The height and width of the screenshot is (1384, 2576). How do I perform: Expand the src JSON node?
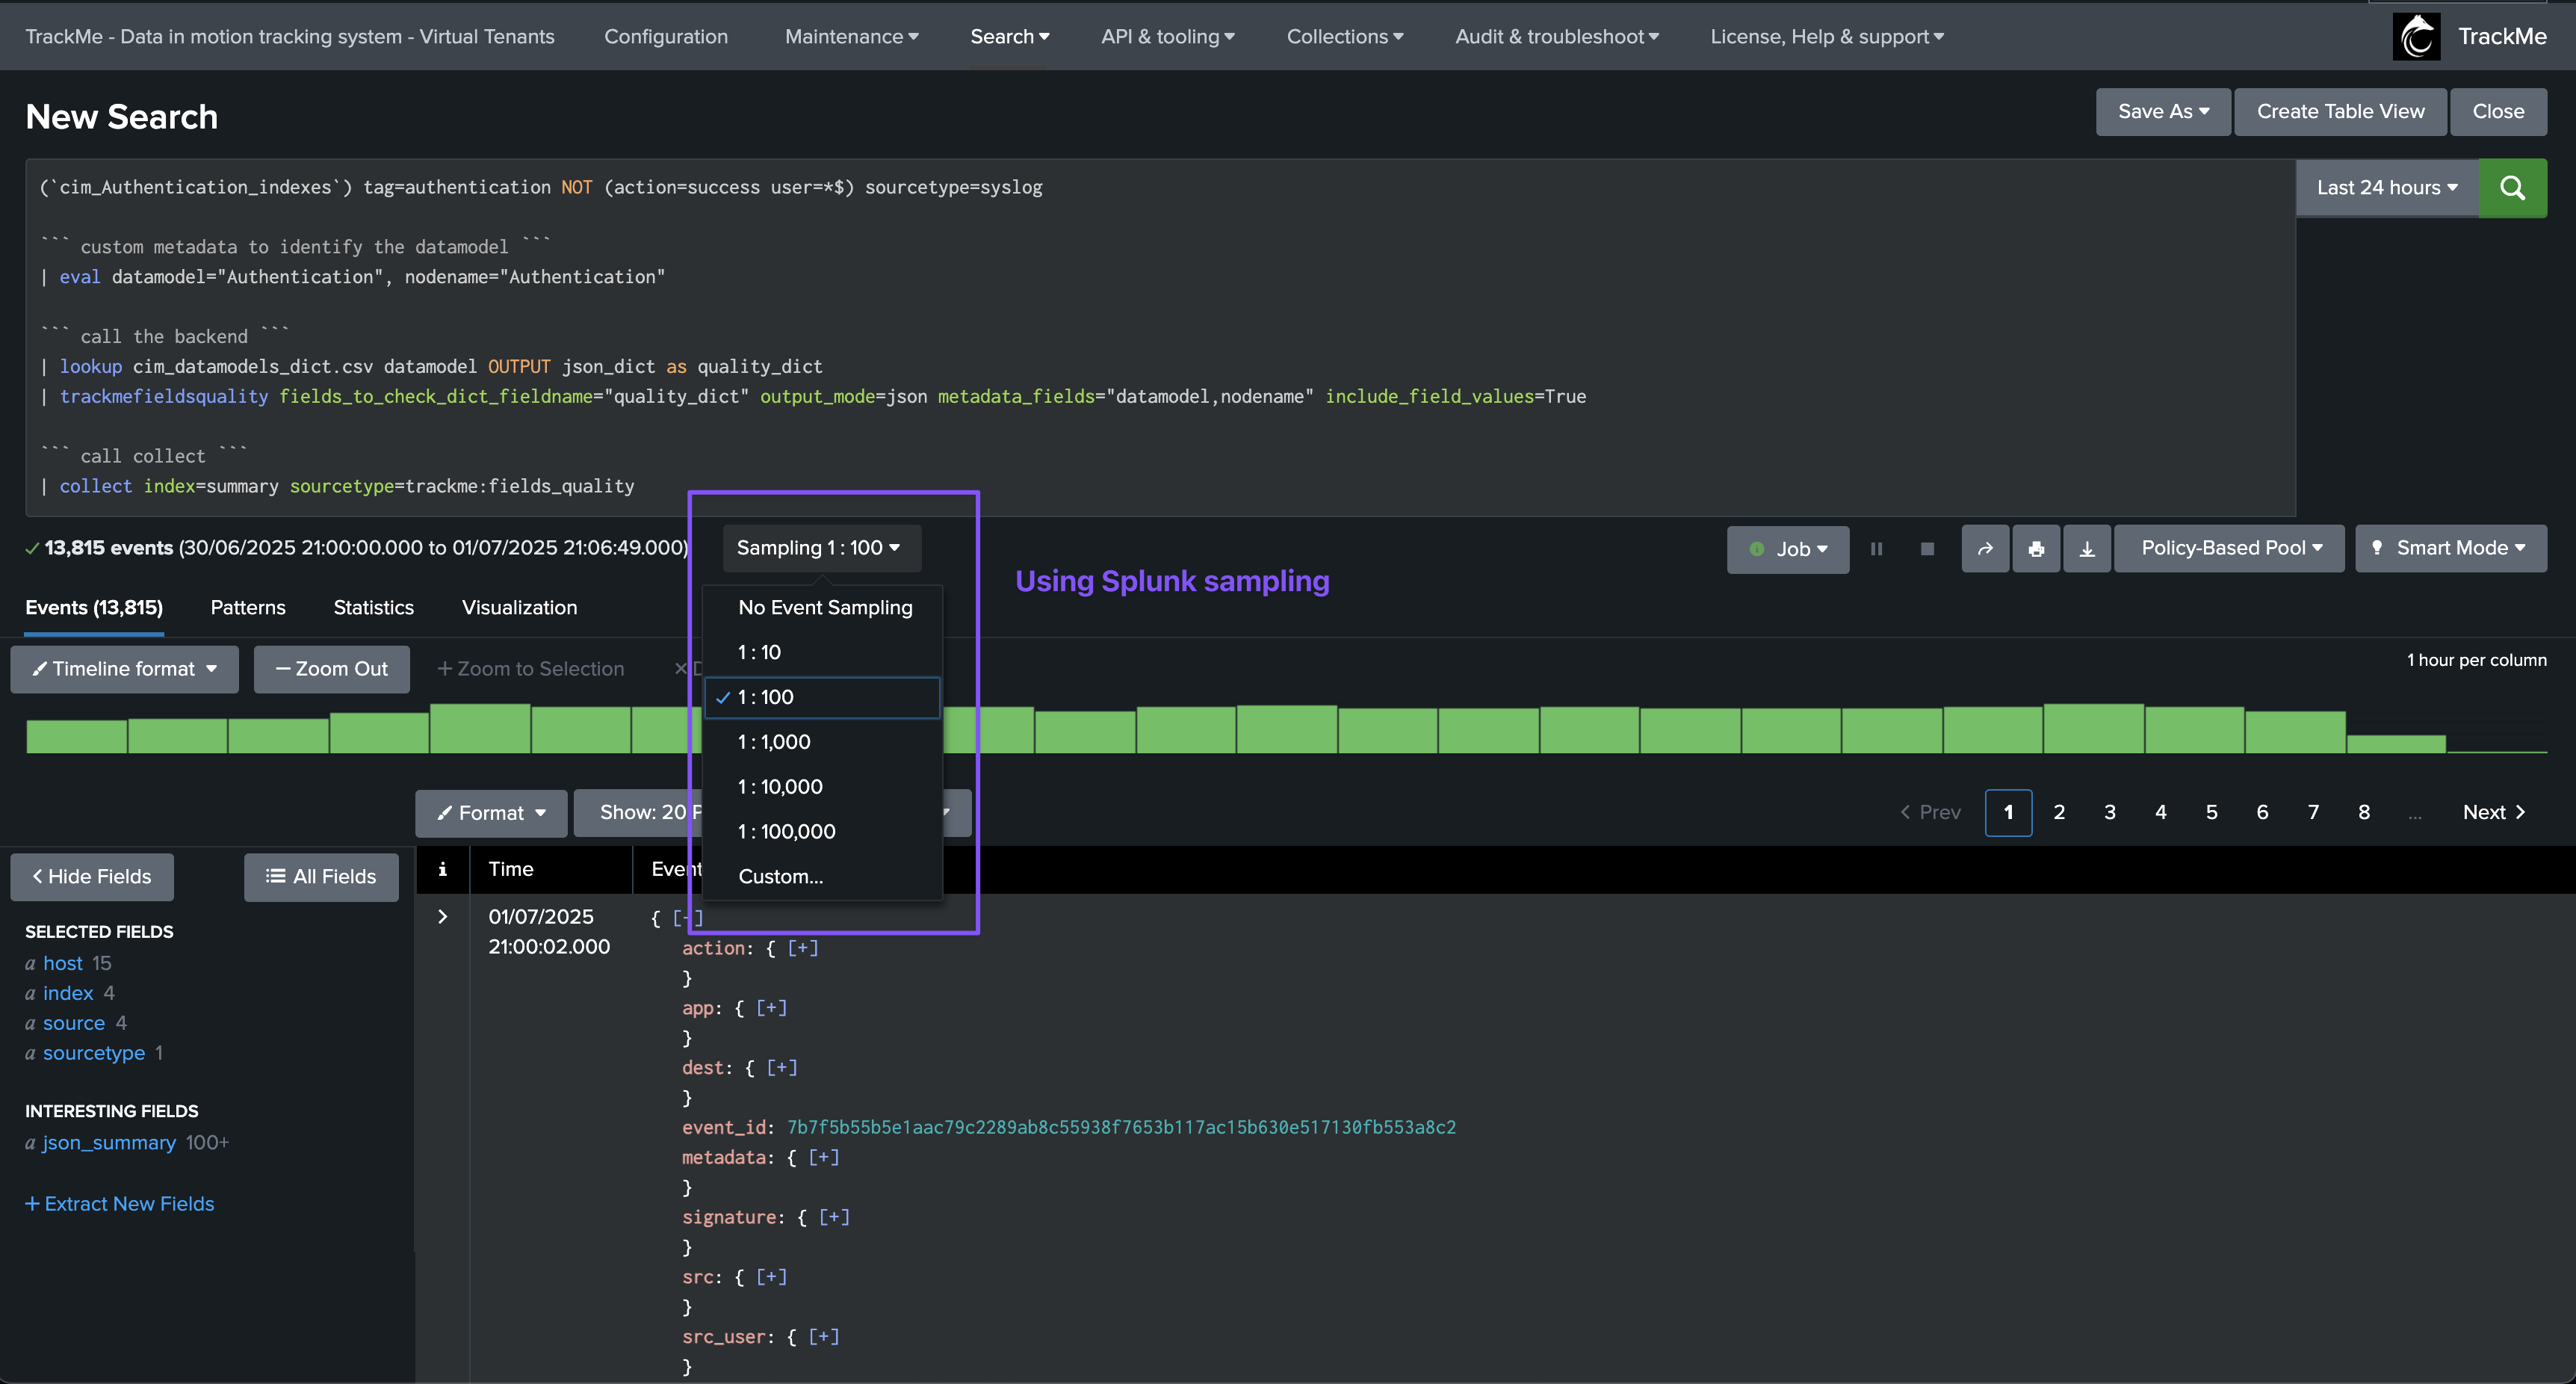(771, 1277)
